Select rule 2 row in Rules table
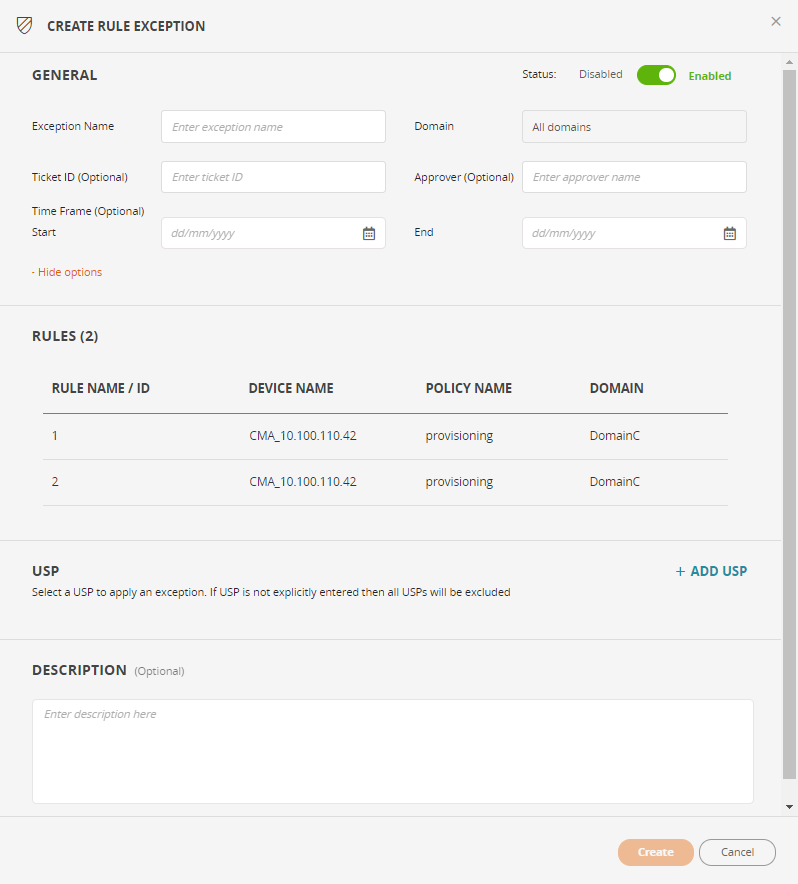Screen dimensions: 798x884 385,481
